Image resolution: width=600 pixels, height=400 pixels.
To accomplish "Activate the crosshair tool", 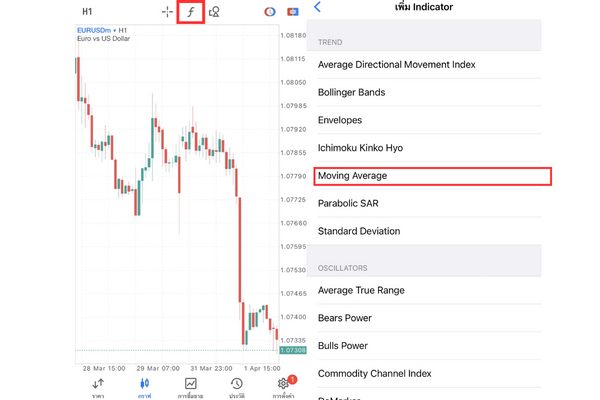I will point(167,12).
